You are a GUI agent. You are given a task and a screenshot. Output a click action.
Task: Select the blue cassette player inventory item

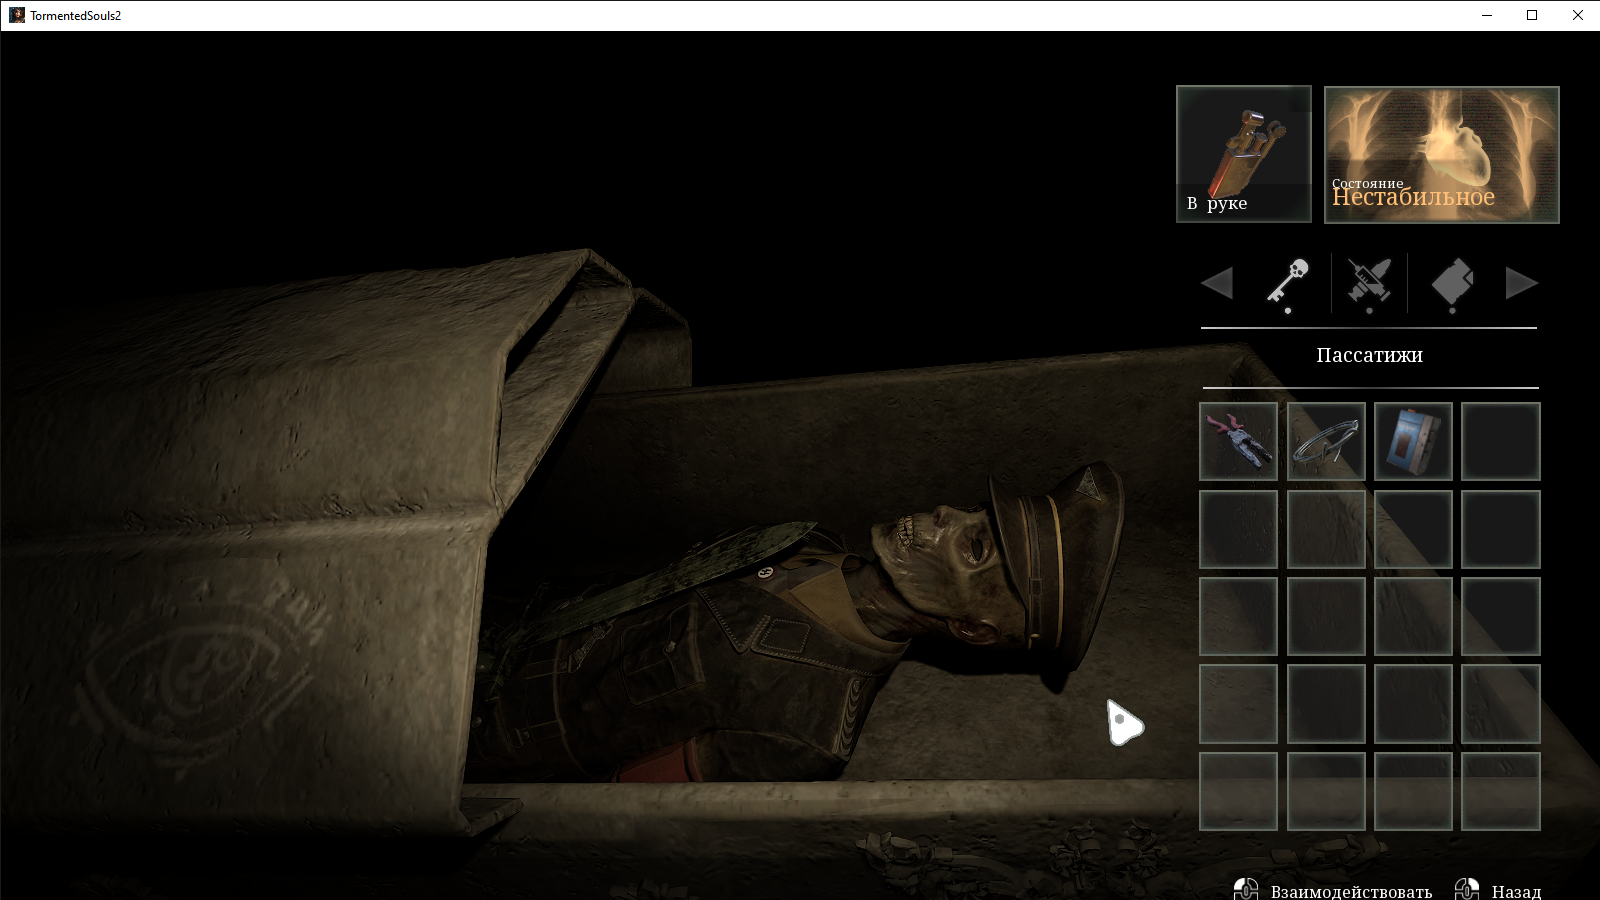pyautogui.click(x=1413, y=441)
